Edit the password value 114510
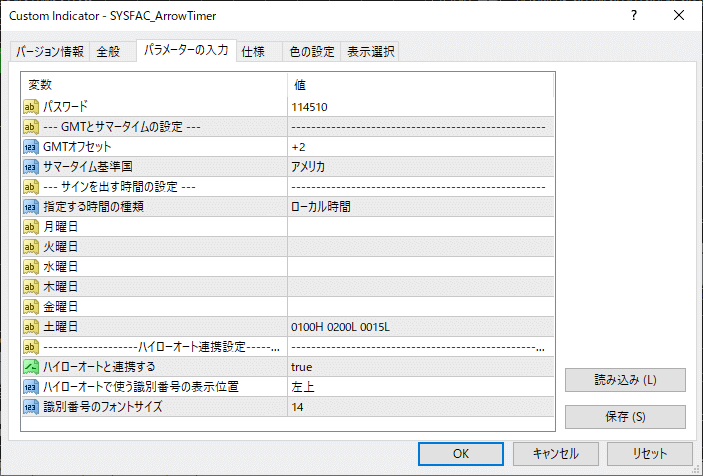 tap(421, 107)
